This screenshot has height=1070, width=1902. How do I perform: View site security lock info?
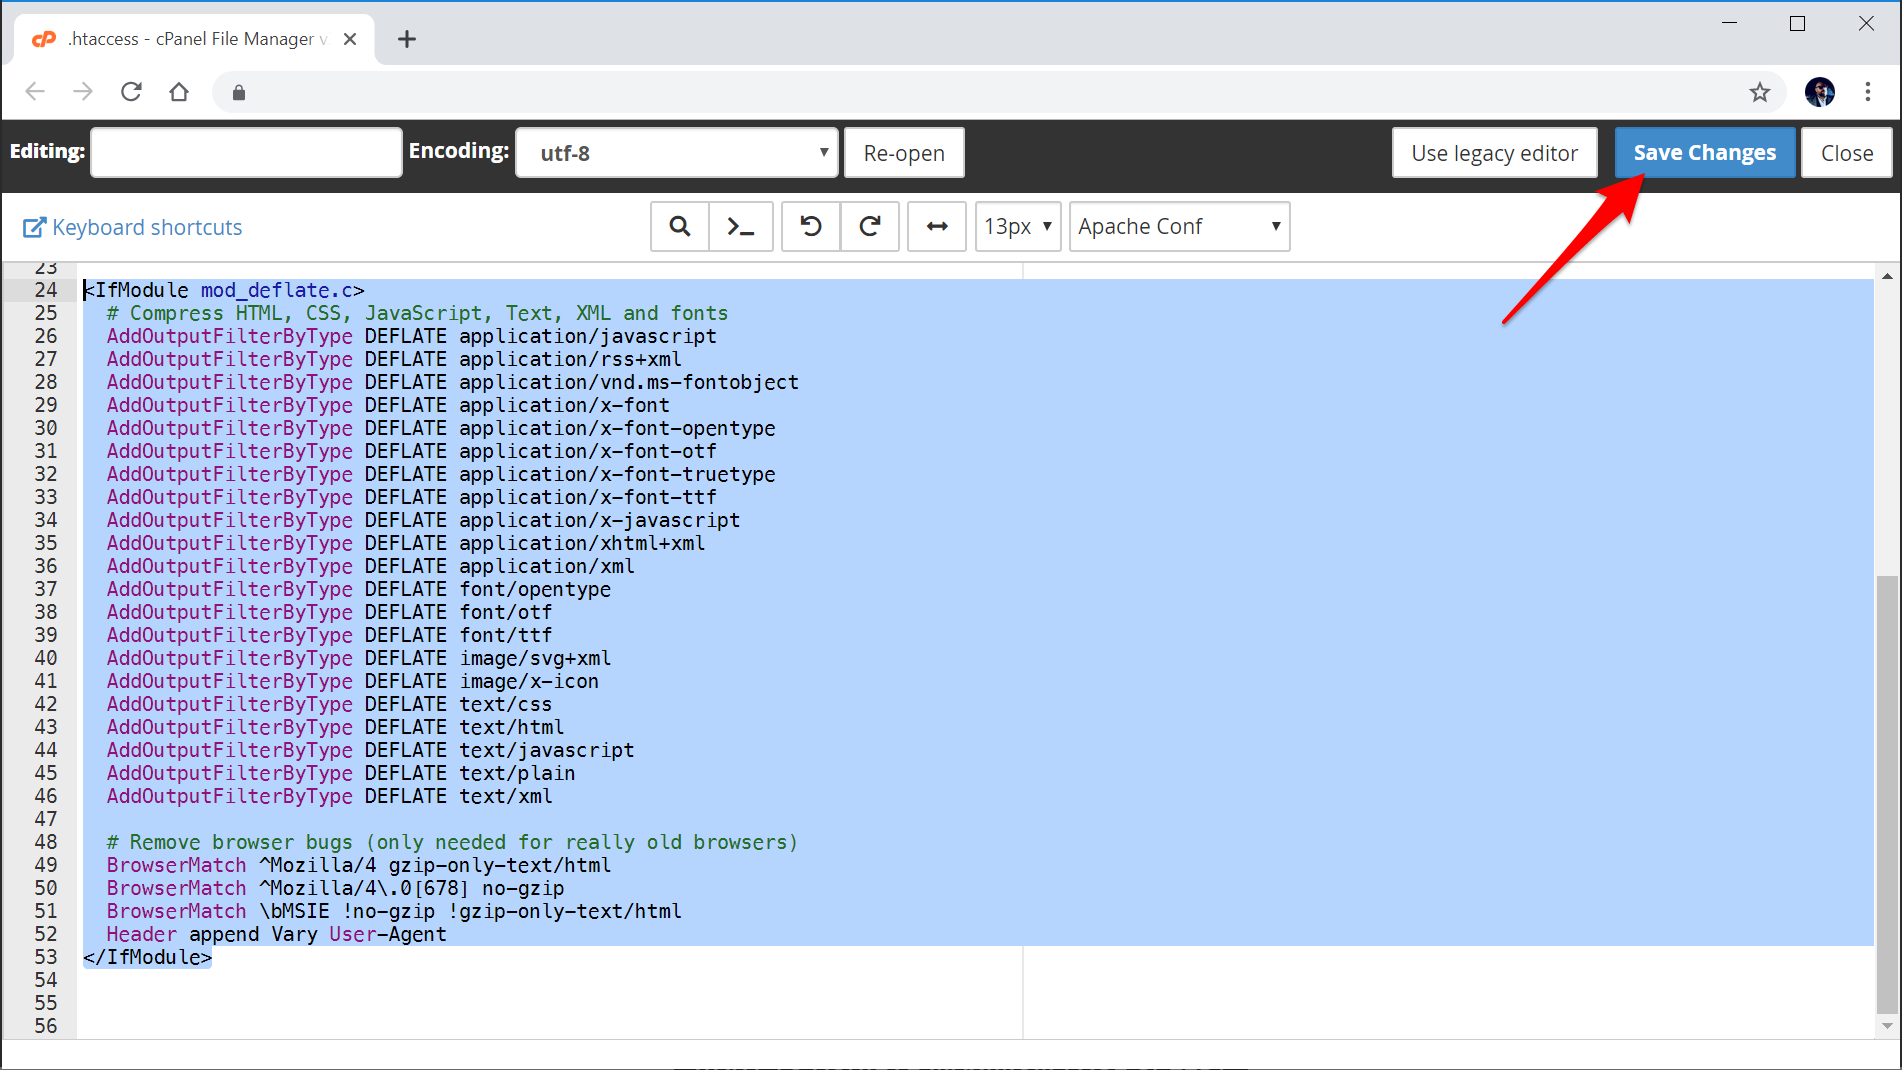tap(238, 92)
